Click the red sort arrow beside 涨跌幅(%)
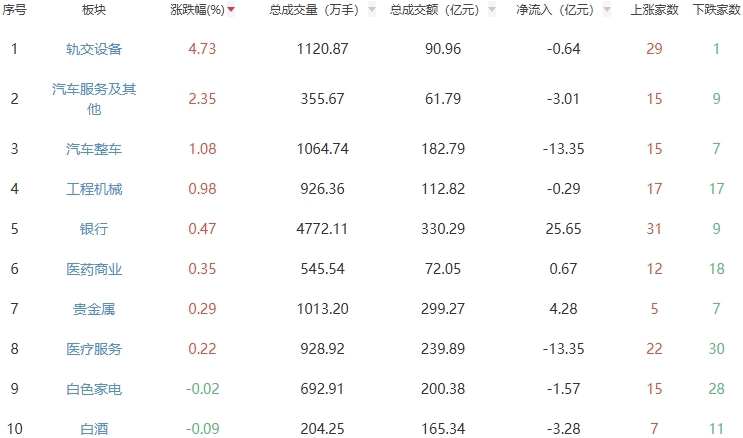The image size is (743, 438). pyautogui.click(x=232, y=10)
